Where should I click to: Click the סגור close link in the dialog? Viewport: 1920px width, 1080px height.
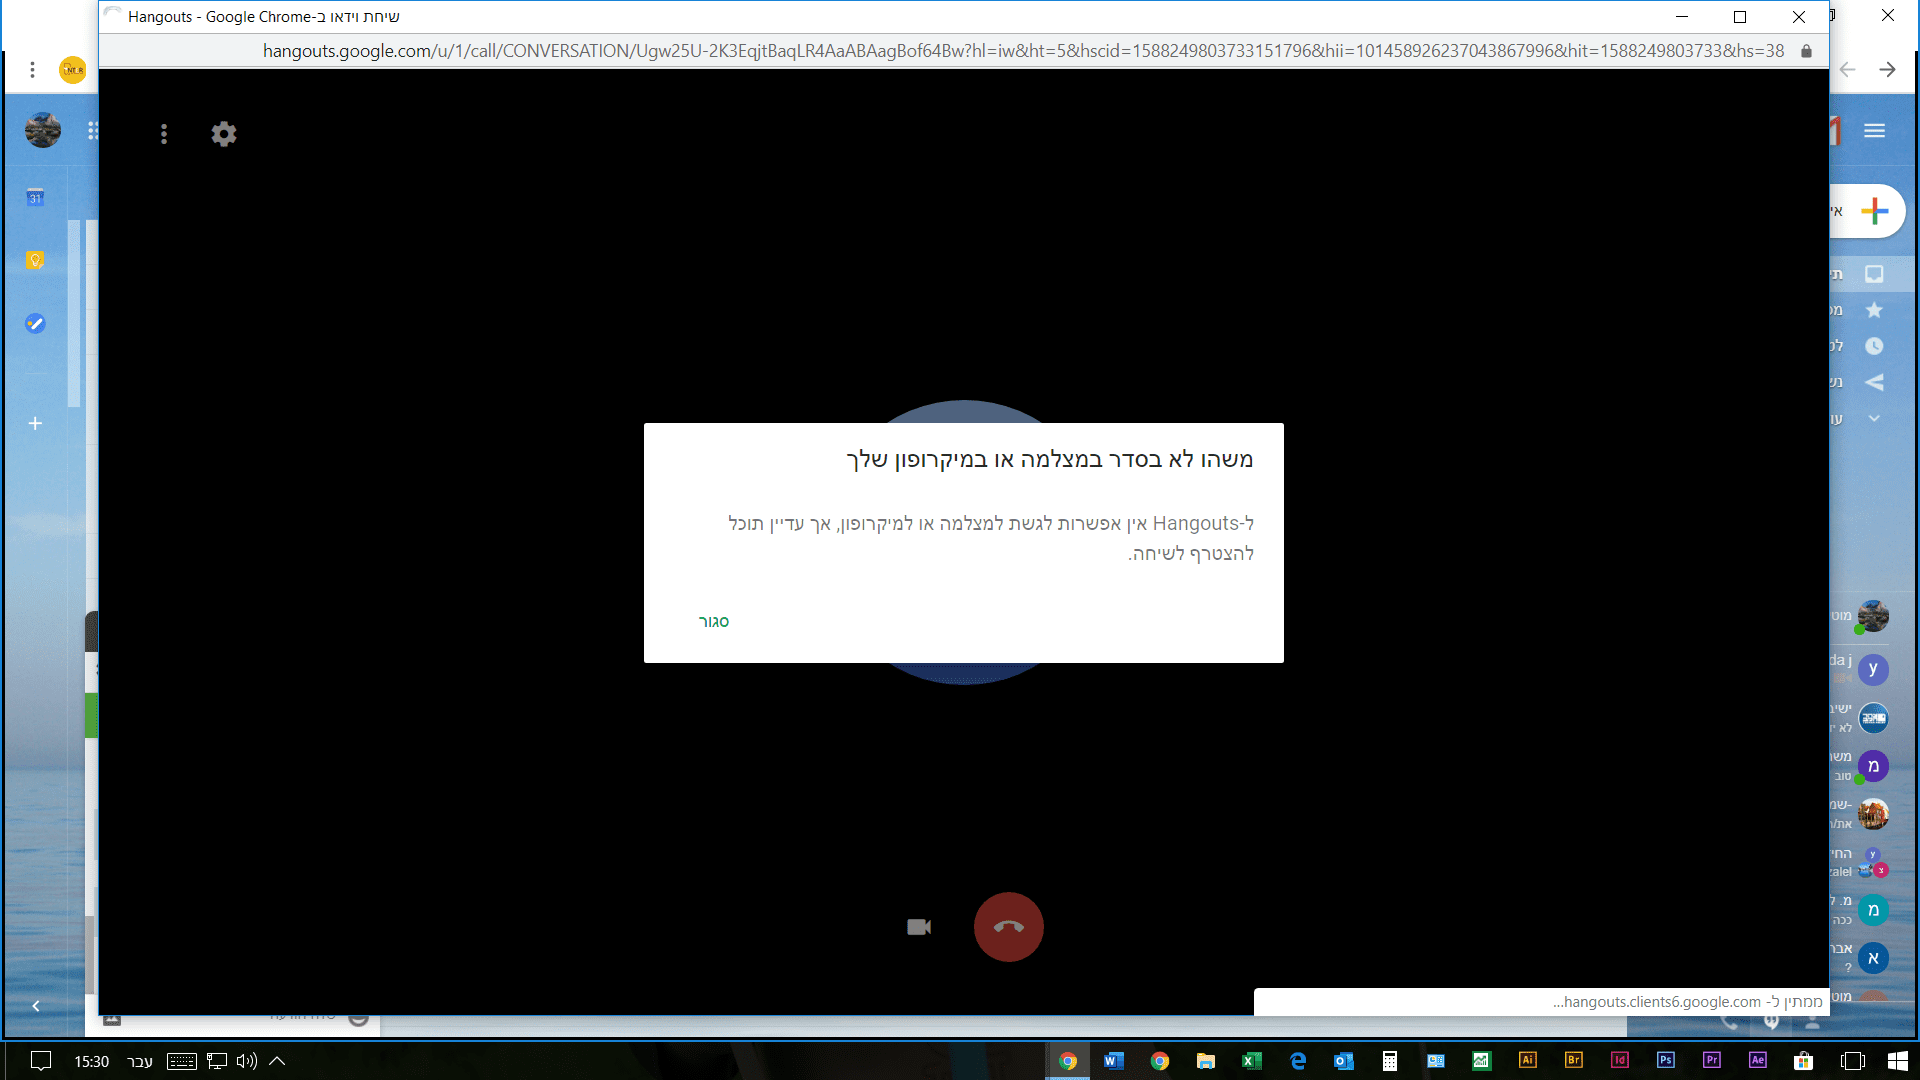pyautogui.click(x=714, y=622)
